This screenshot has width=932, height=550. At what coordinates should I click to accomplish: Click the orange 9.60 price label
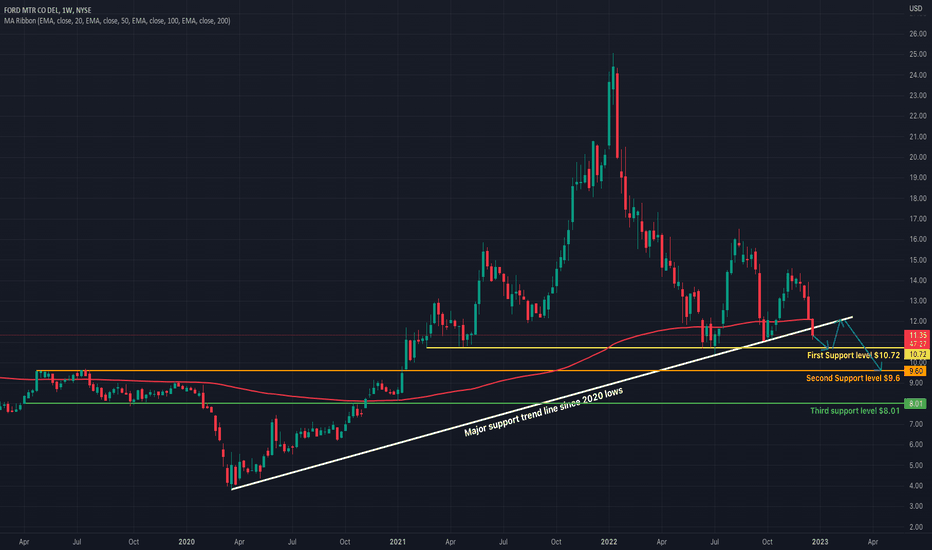coord(916,371)
